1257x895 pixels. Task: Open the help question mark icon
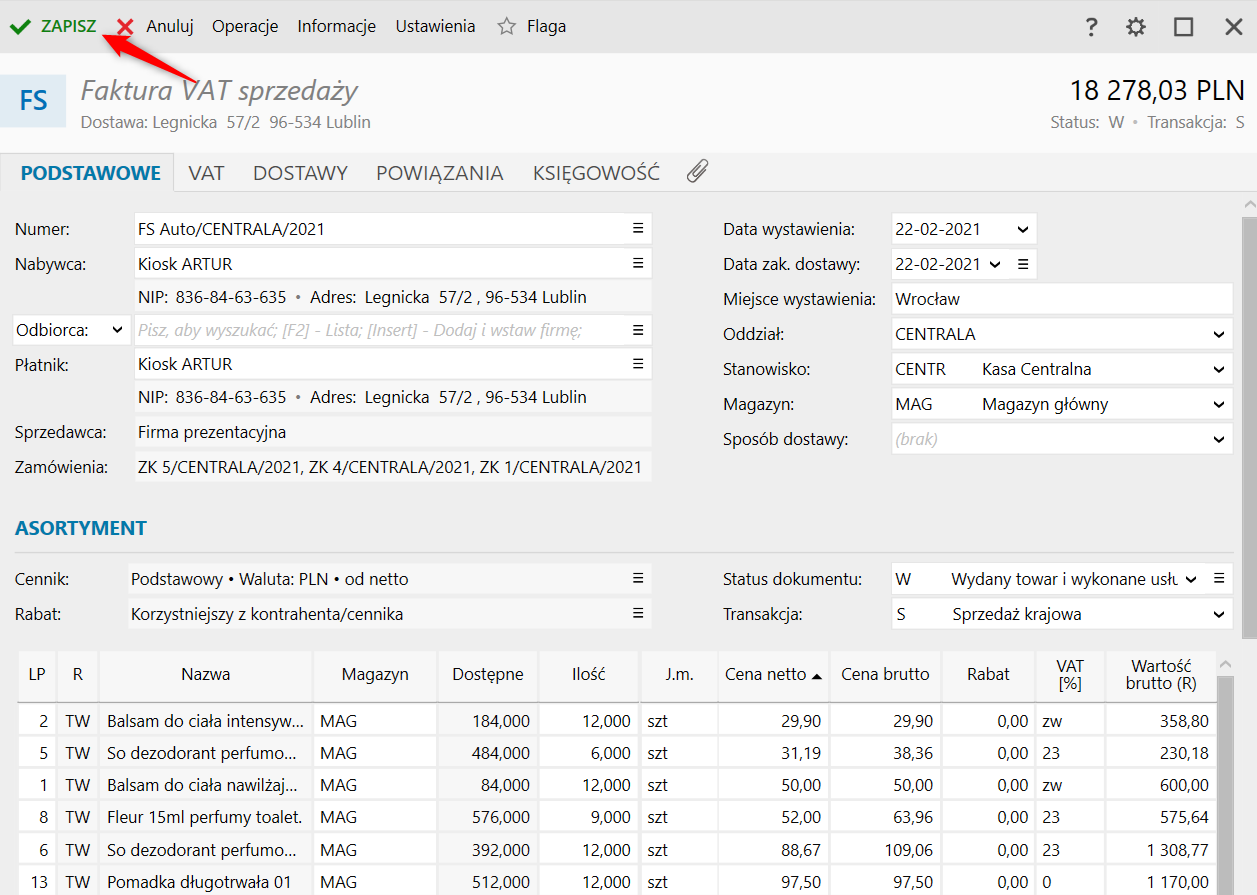pos(1092,27)
